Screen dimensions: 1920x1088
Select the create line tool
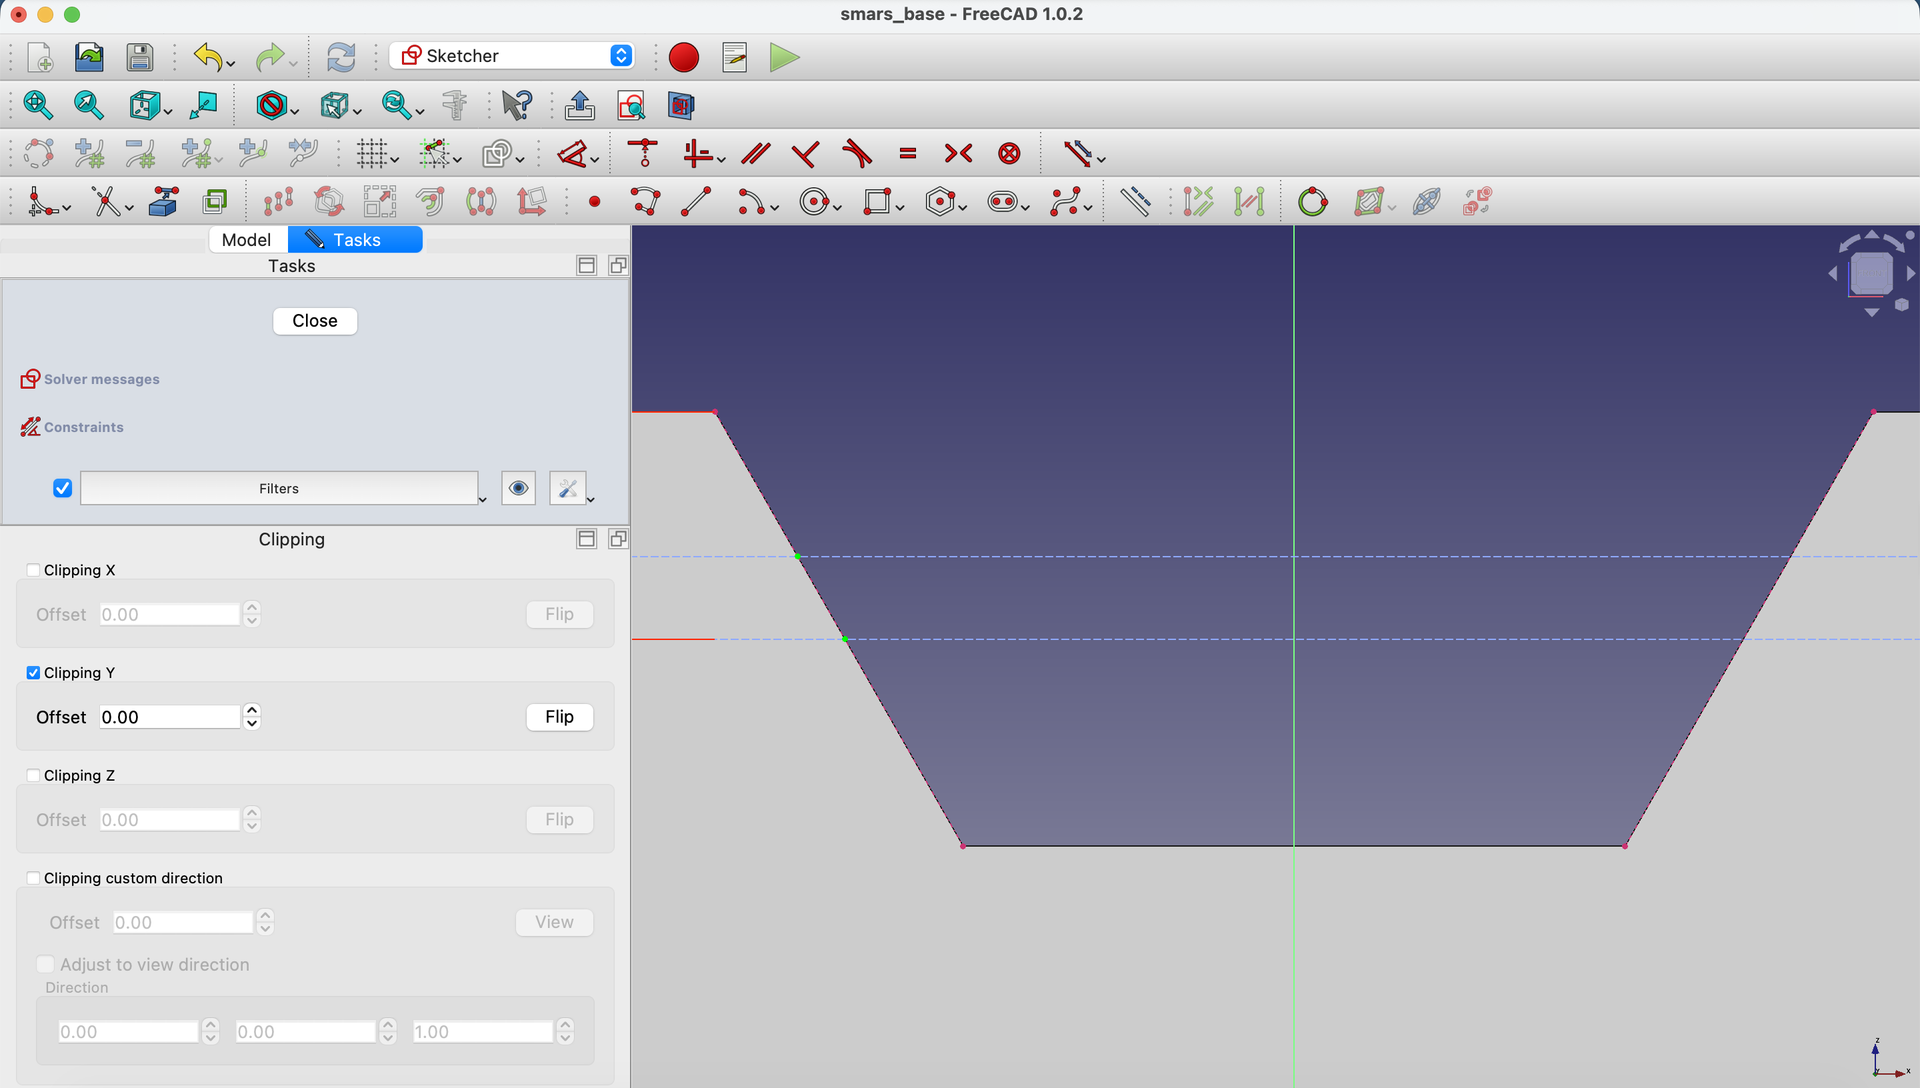[696, 202]
